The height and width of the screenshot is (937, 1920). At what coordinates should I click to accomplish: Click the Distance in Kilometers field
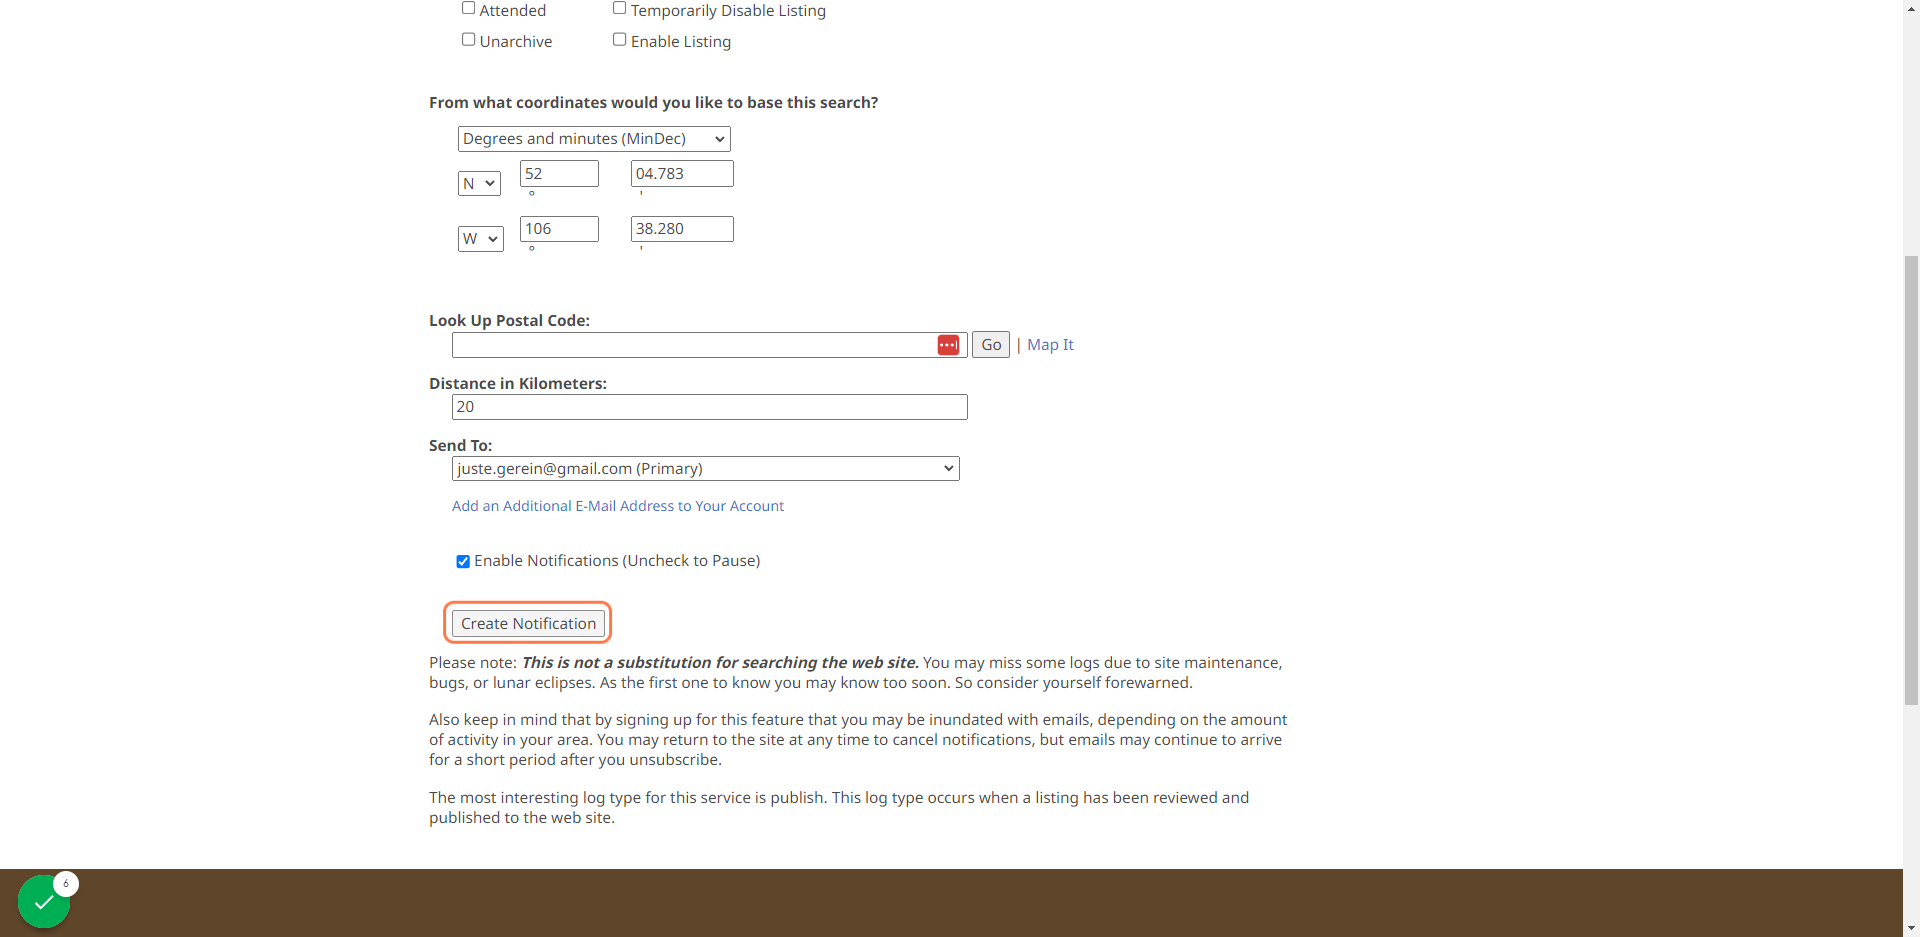tap(710, 407)
